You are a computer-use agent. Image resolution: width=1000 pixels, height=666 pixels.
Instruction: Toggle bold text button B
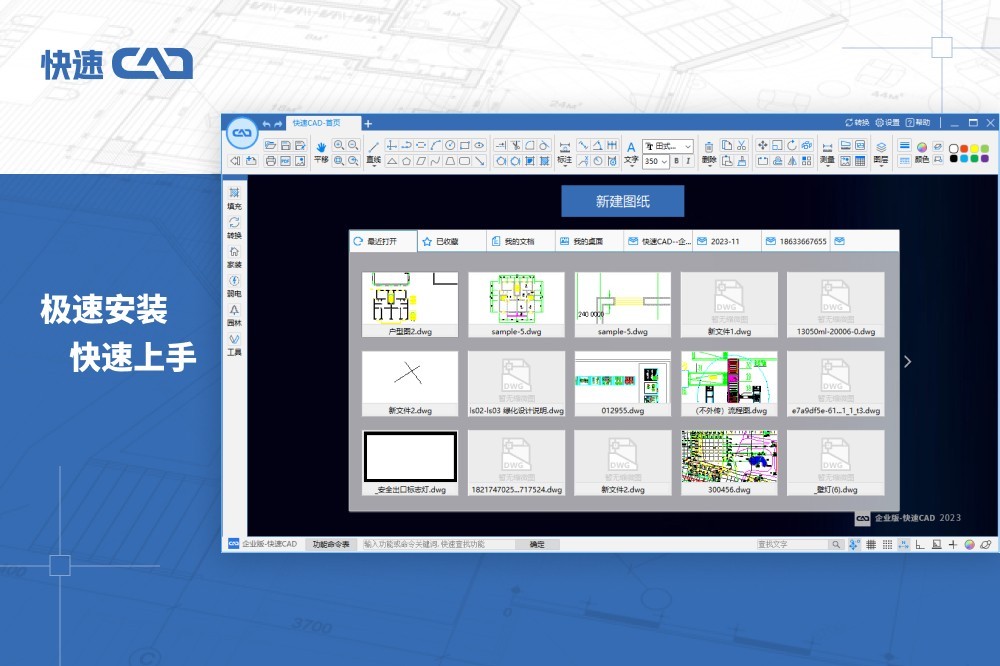(x=677, y=161)
